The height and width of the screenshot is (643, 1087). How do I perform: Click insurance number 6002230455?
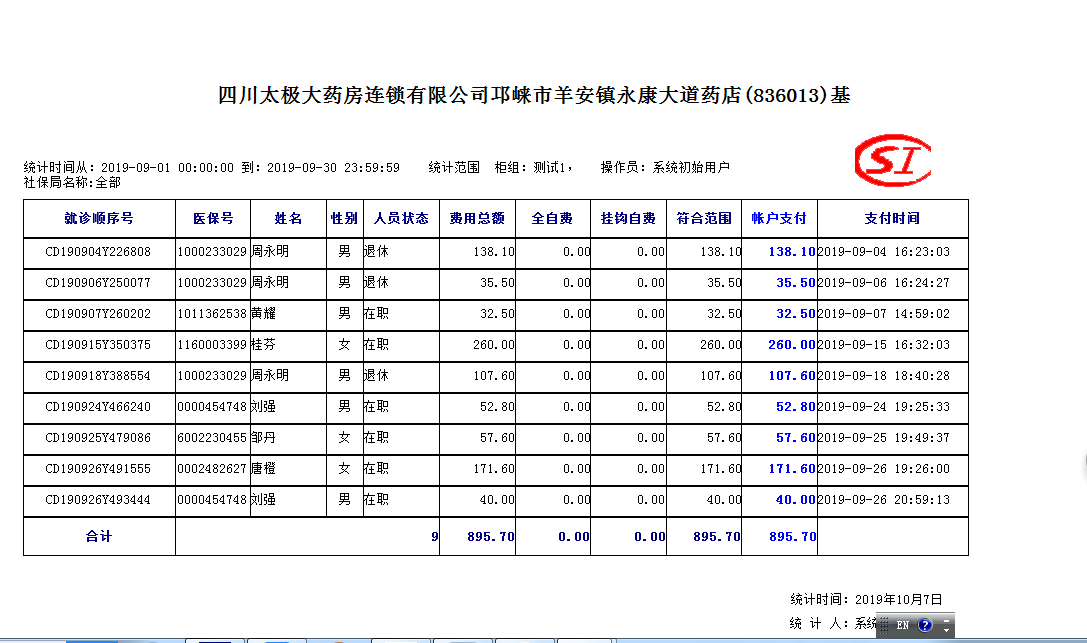212,438
